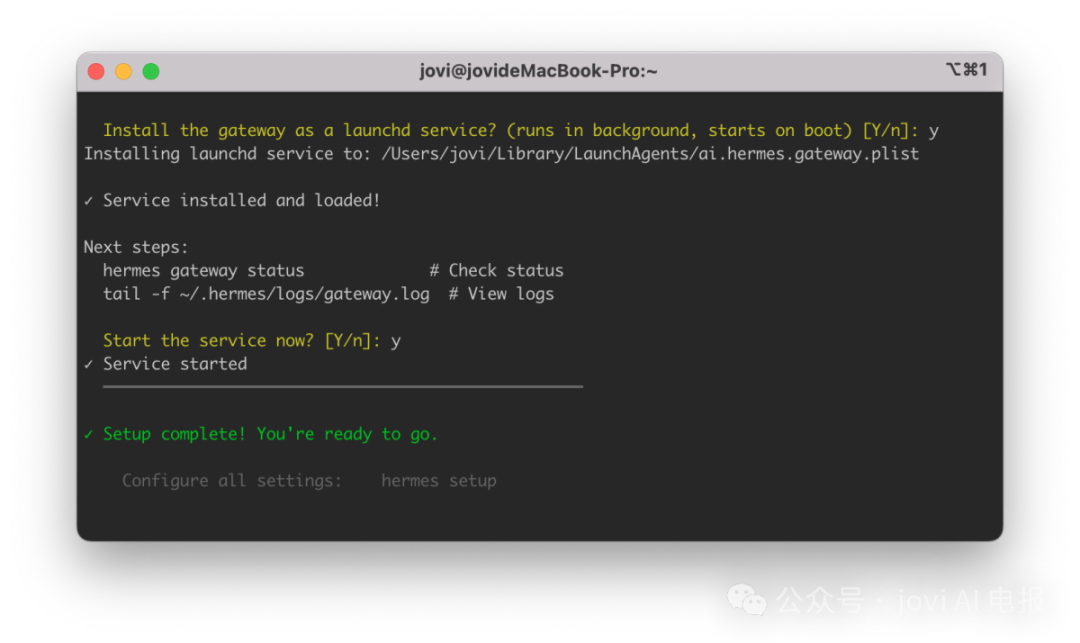The height and width of the screenshot is (643, 1080).
Task: Click the green 'Setup complete! You're ready to go.' line
Action: [x=261, y=434]
